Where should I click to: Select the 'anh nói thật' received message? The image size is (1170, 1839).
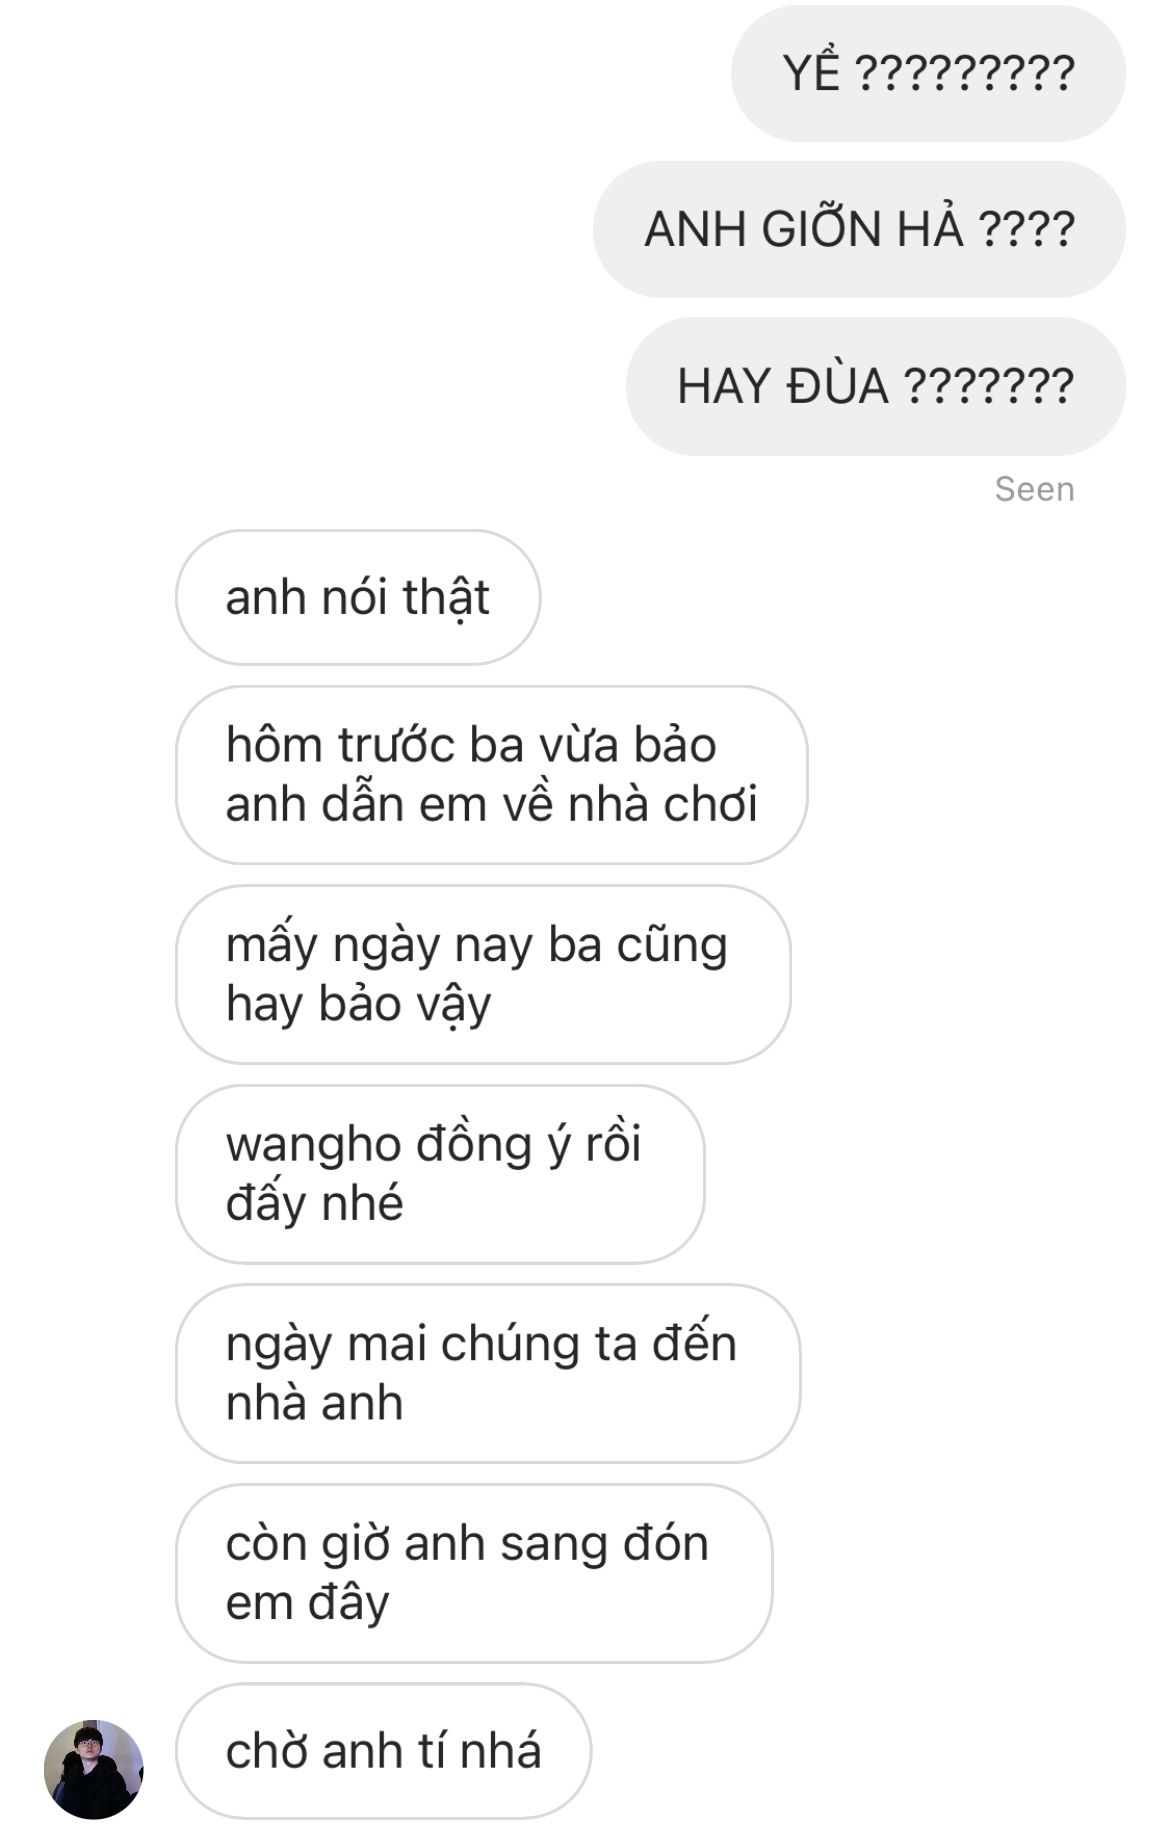(x=358, y=597)
